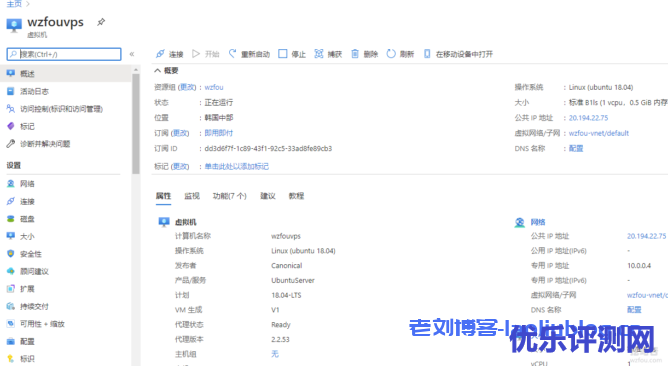
Task: Switch to the 属性 tab
Action: coord(163,196)
